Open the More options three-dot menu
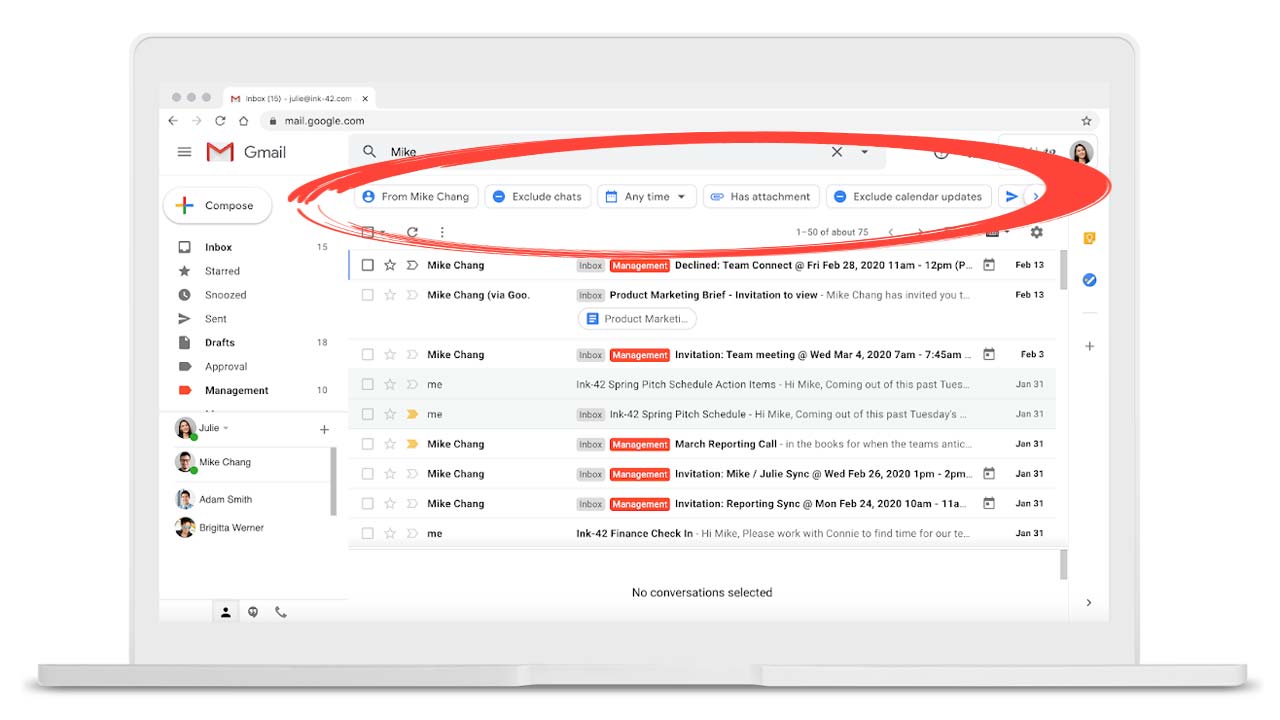The width and height of the screenshot is (1280, 720). (x=442, y=232)
